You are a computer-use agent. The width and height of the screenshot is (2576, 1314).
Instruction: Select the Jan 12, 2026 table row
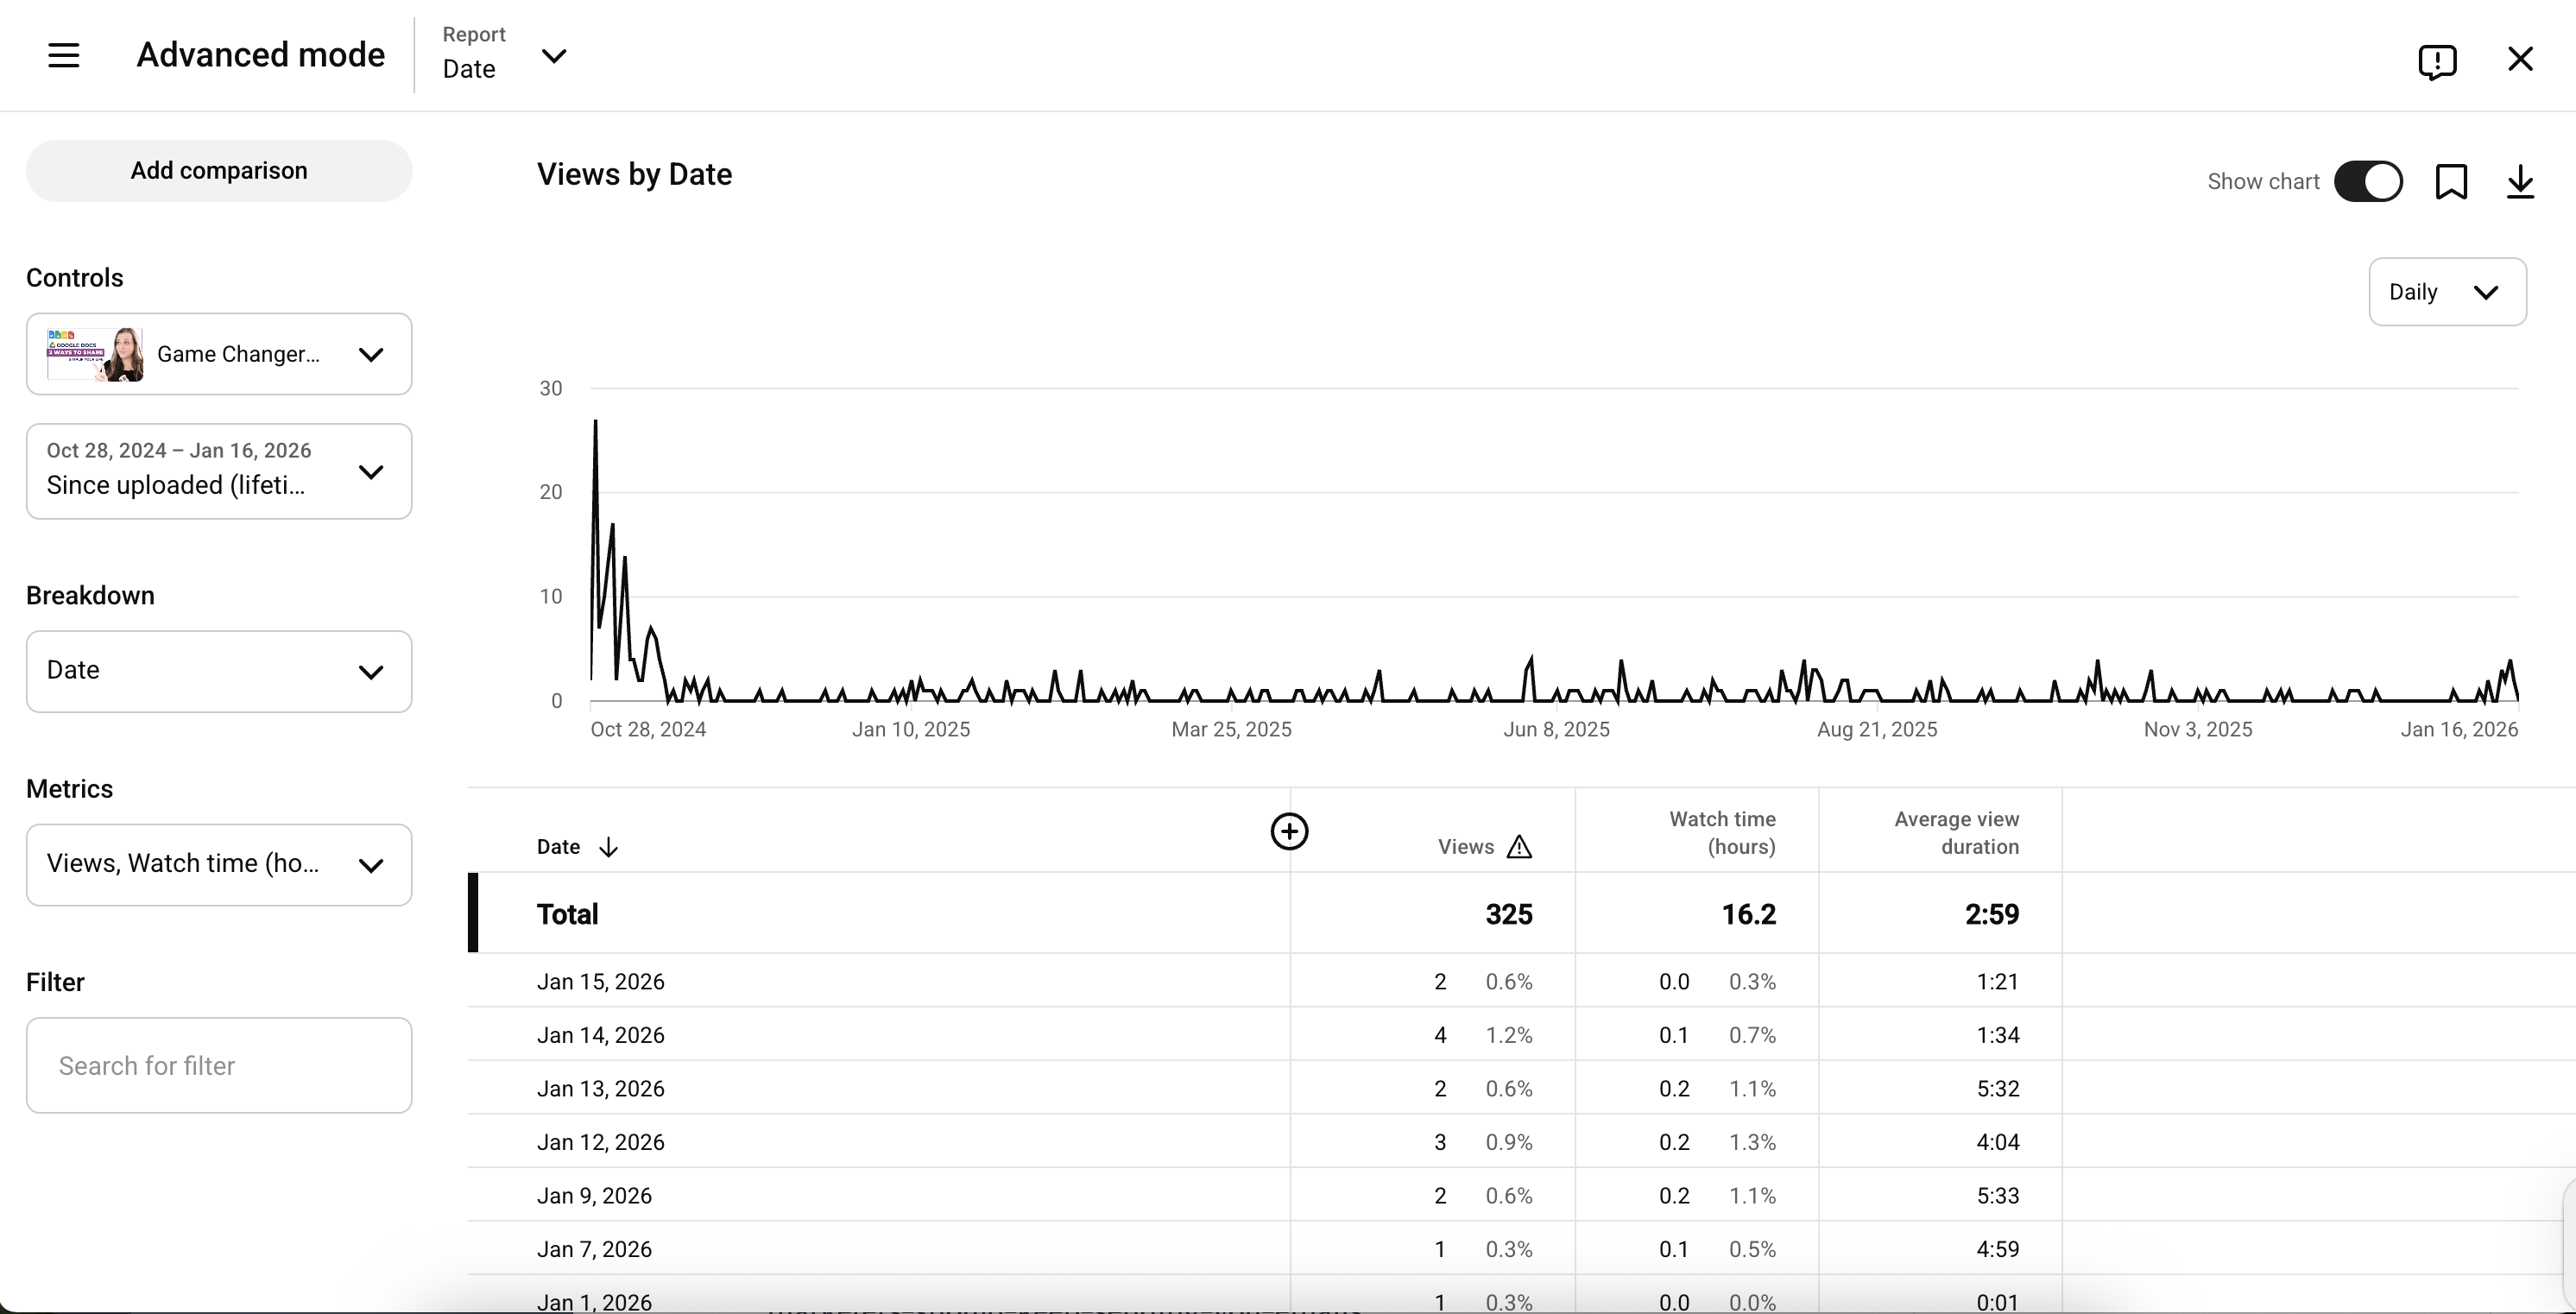click(600, 1141)
